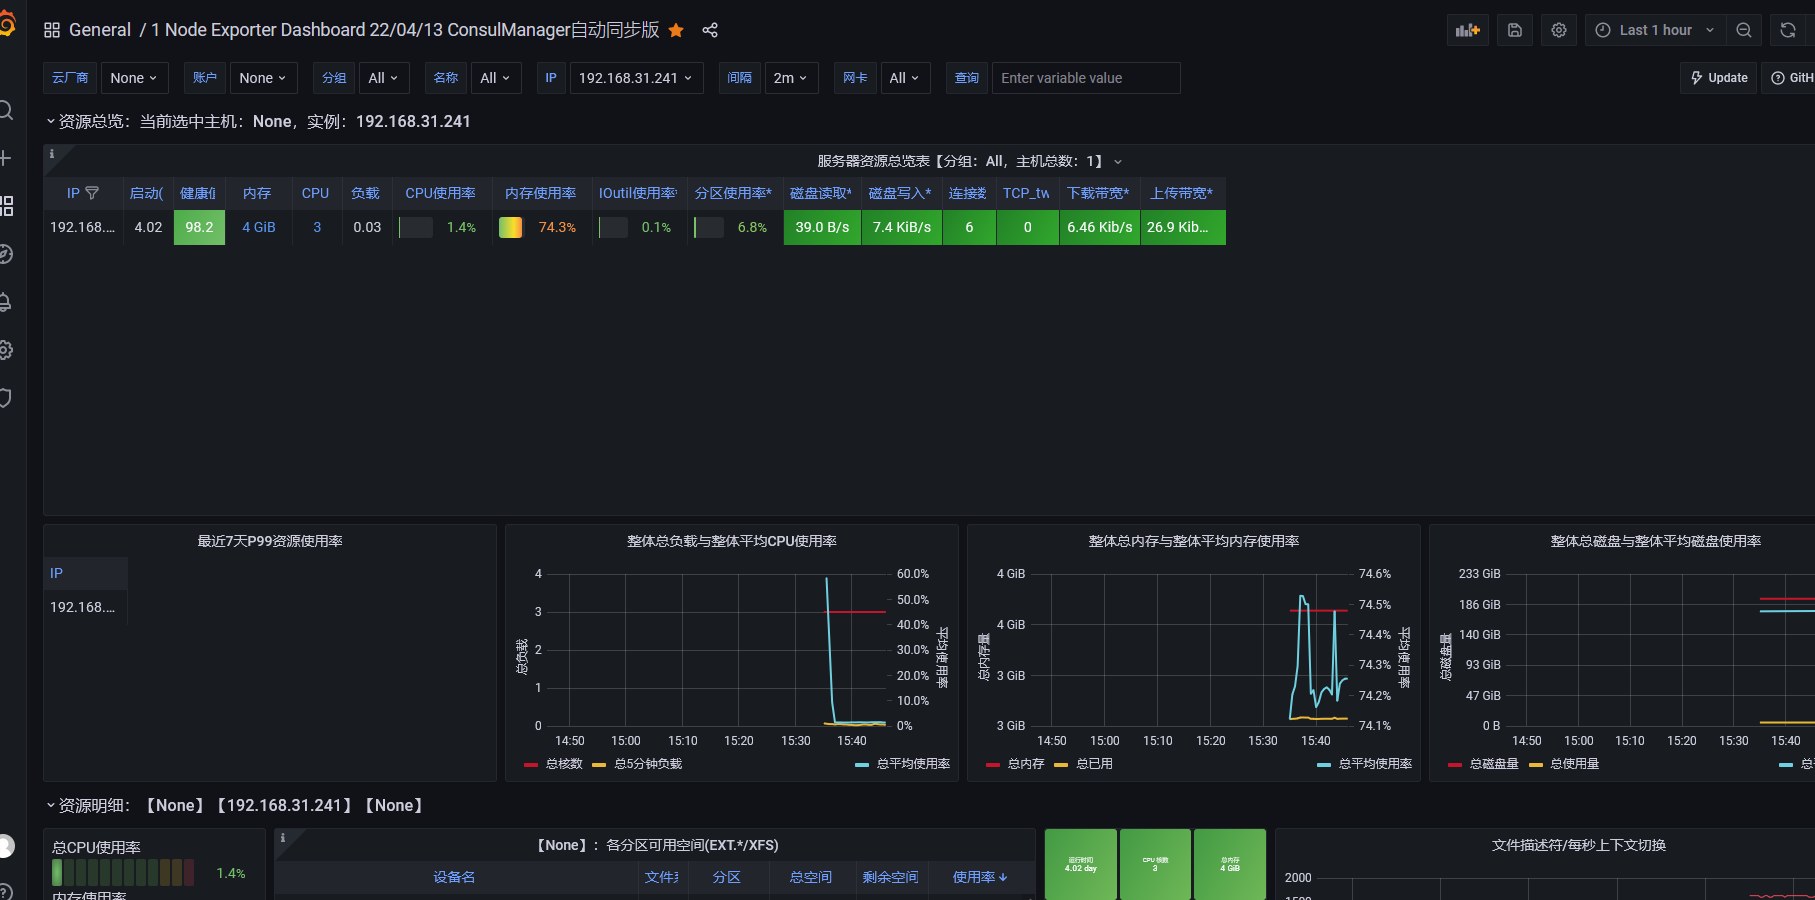This screenshot has height=900, width=1815.
Task: Toggle the 总使用量 legend series
Action: (1574, 764)
